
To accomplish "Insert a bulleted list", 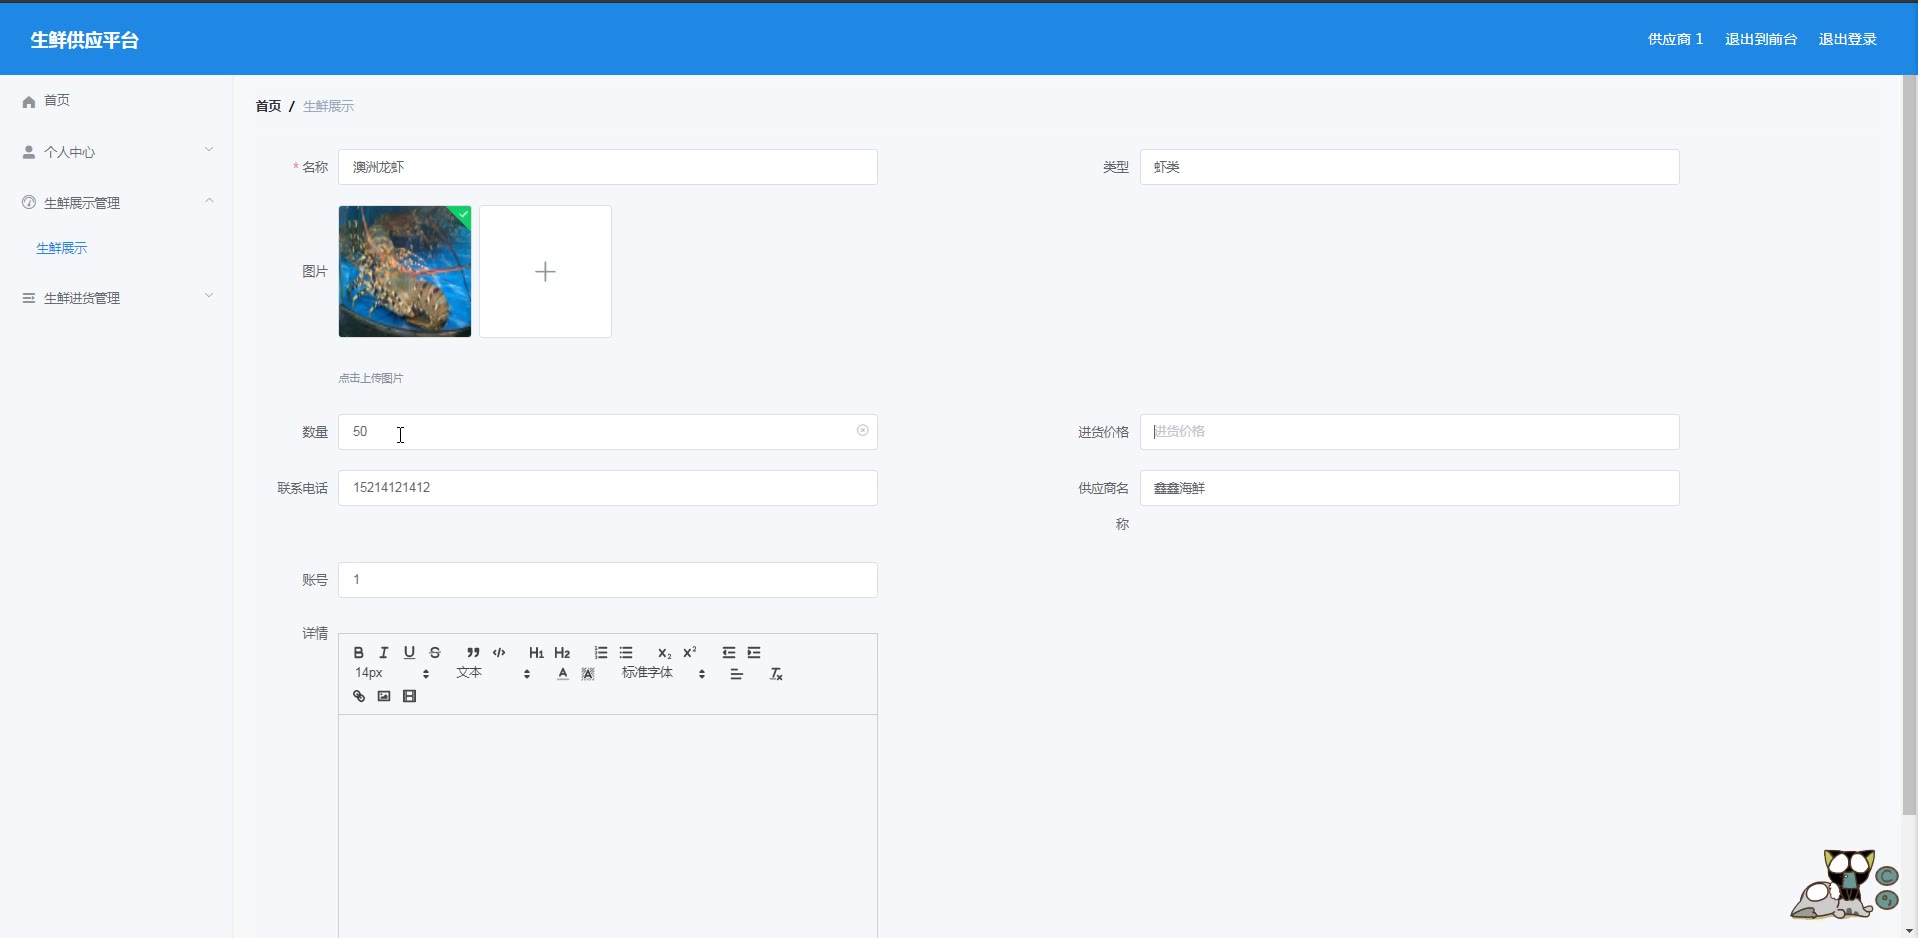I will (626, 653).
